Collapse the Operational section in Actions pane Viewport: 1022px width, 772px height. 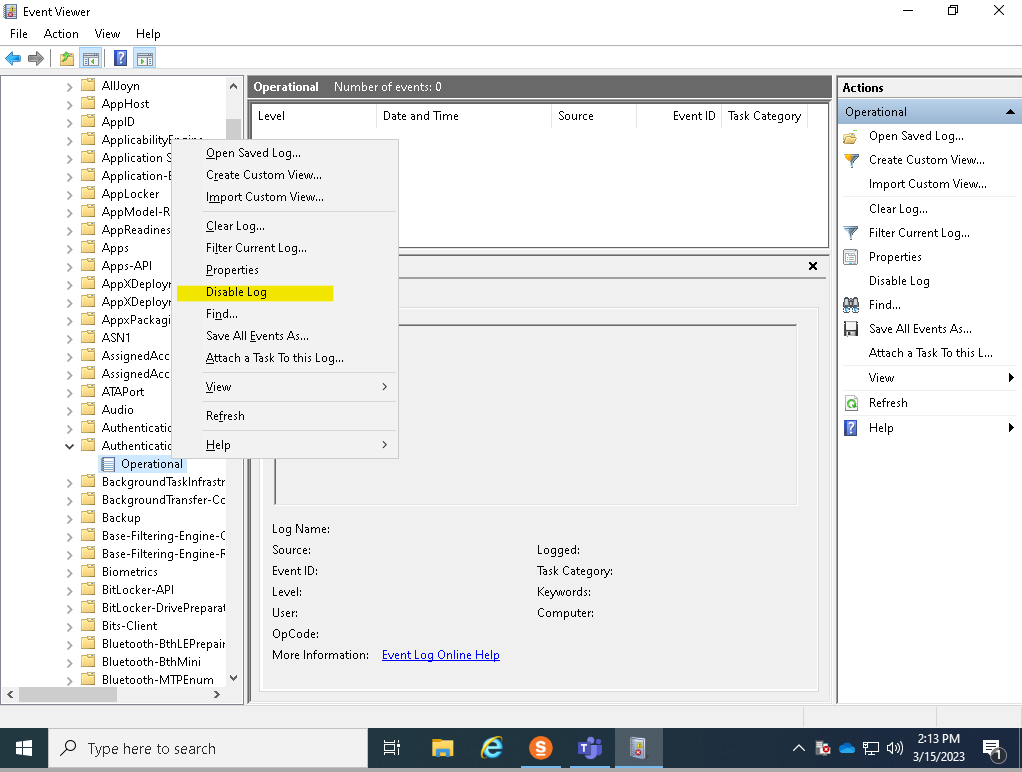click(1008, 111)
